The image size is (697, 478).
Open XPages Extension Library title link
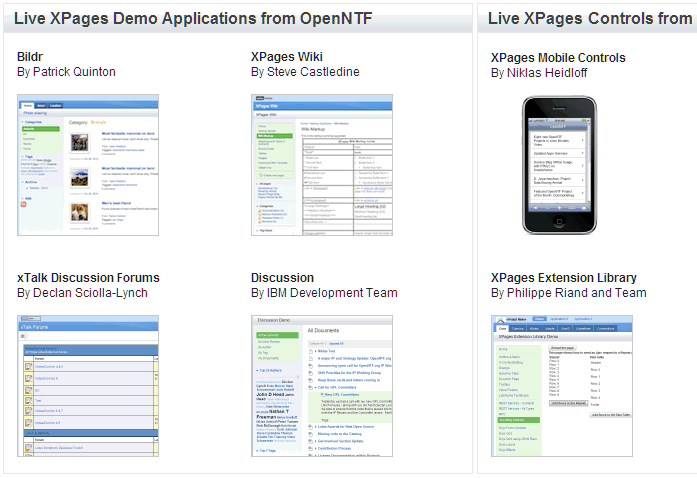point(564,278)
